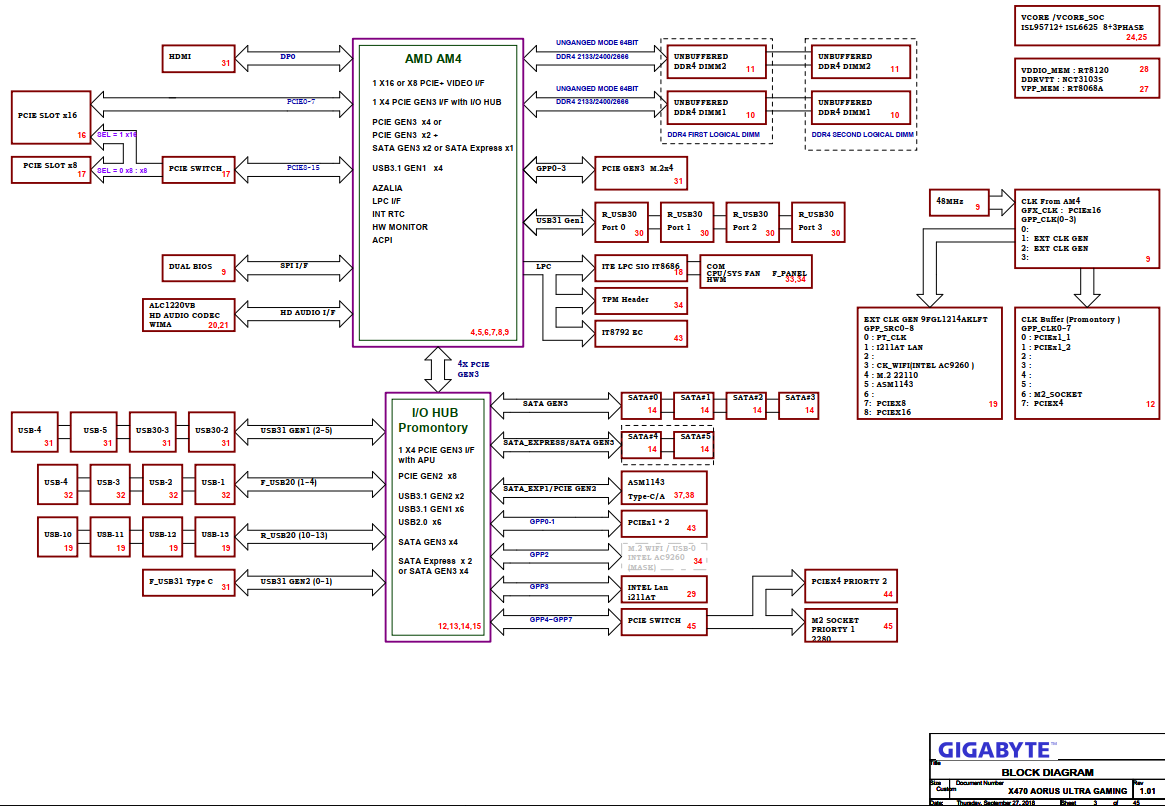Click the PCIE GEN3 M.2x4 block
Image resolution: width=1165 pixels, height=806 pixels.
[641, 173]
